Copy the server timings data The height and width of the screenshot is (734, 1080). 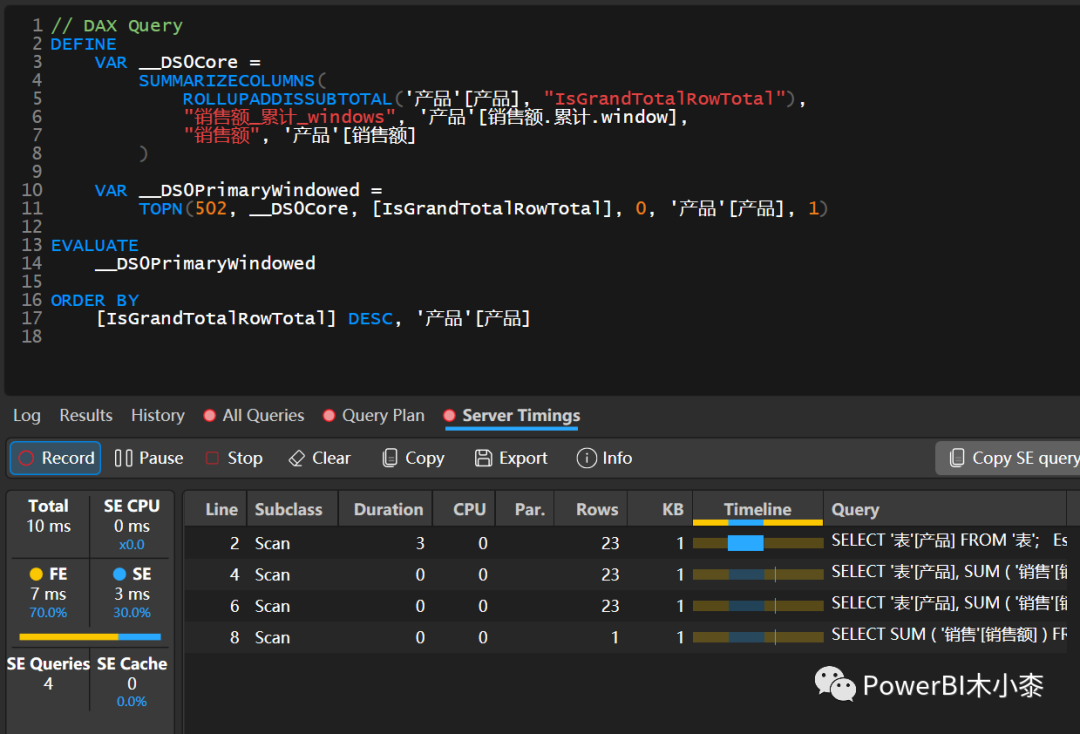413,459
